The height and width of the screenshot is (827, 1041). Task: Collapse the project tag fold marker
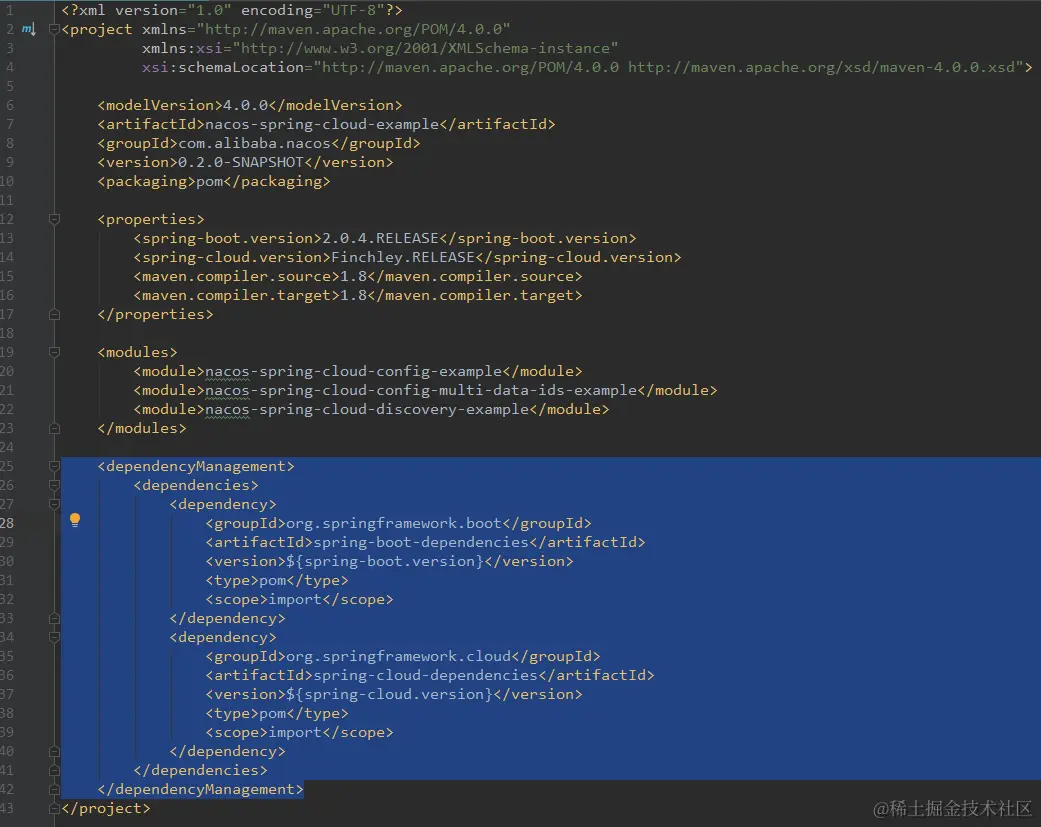point(54,29)
